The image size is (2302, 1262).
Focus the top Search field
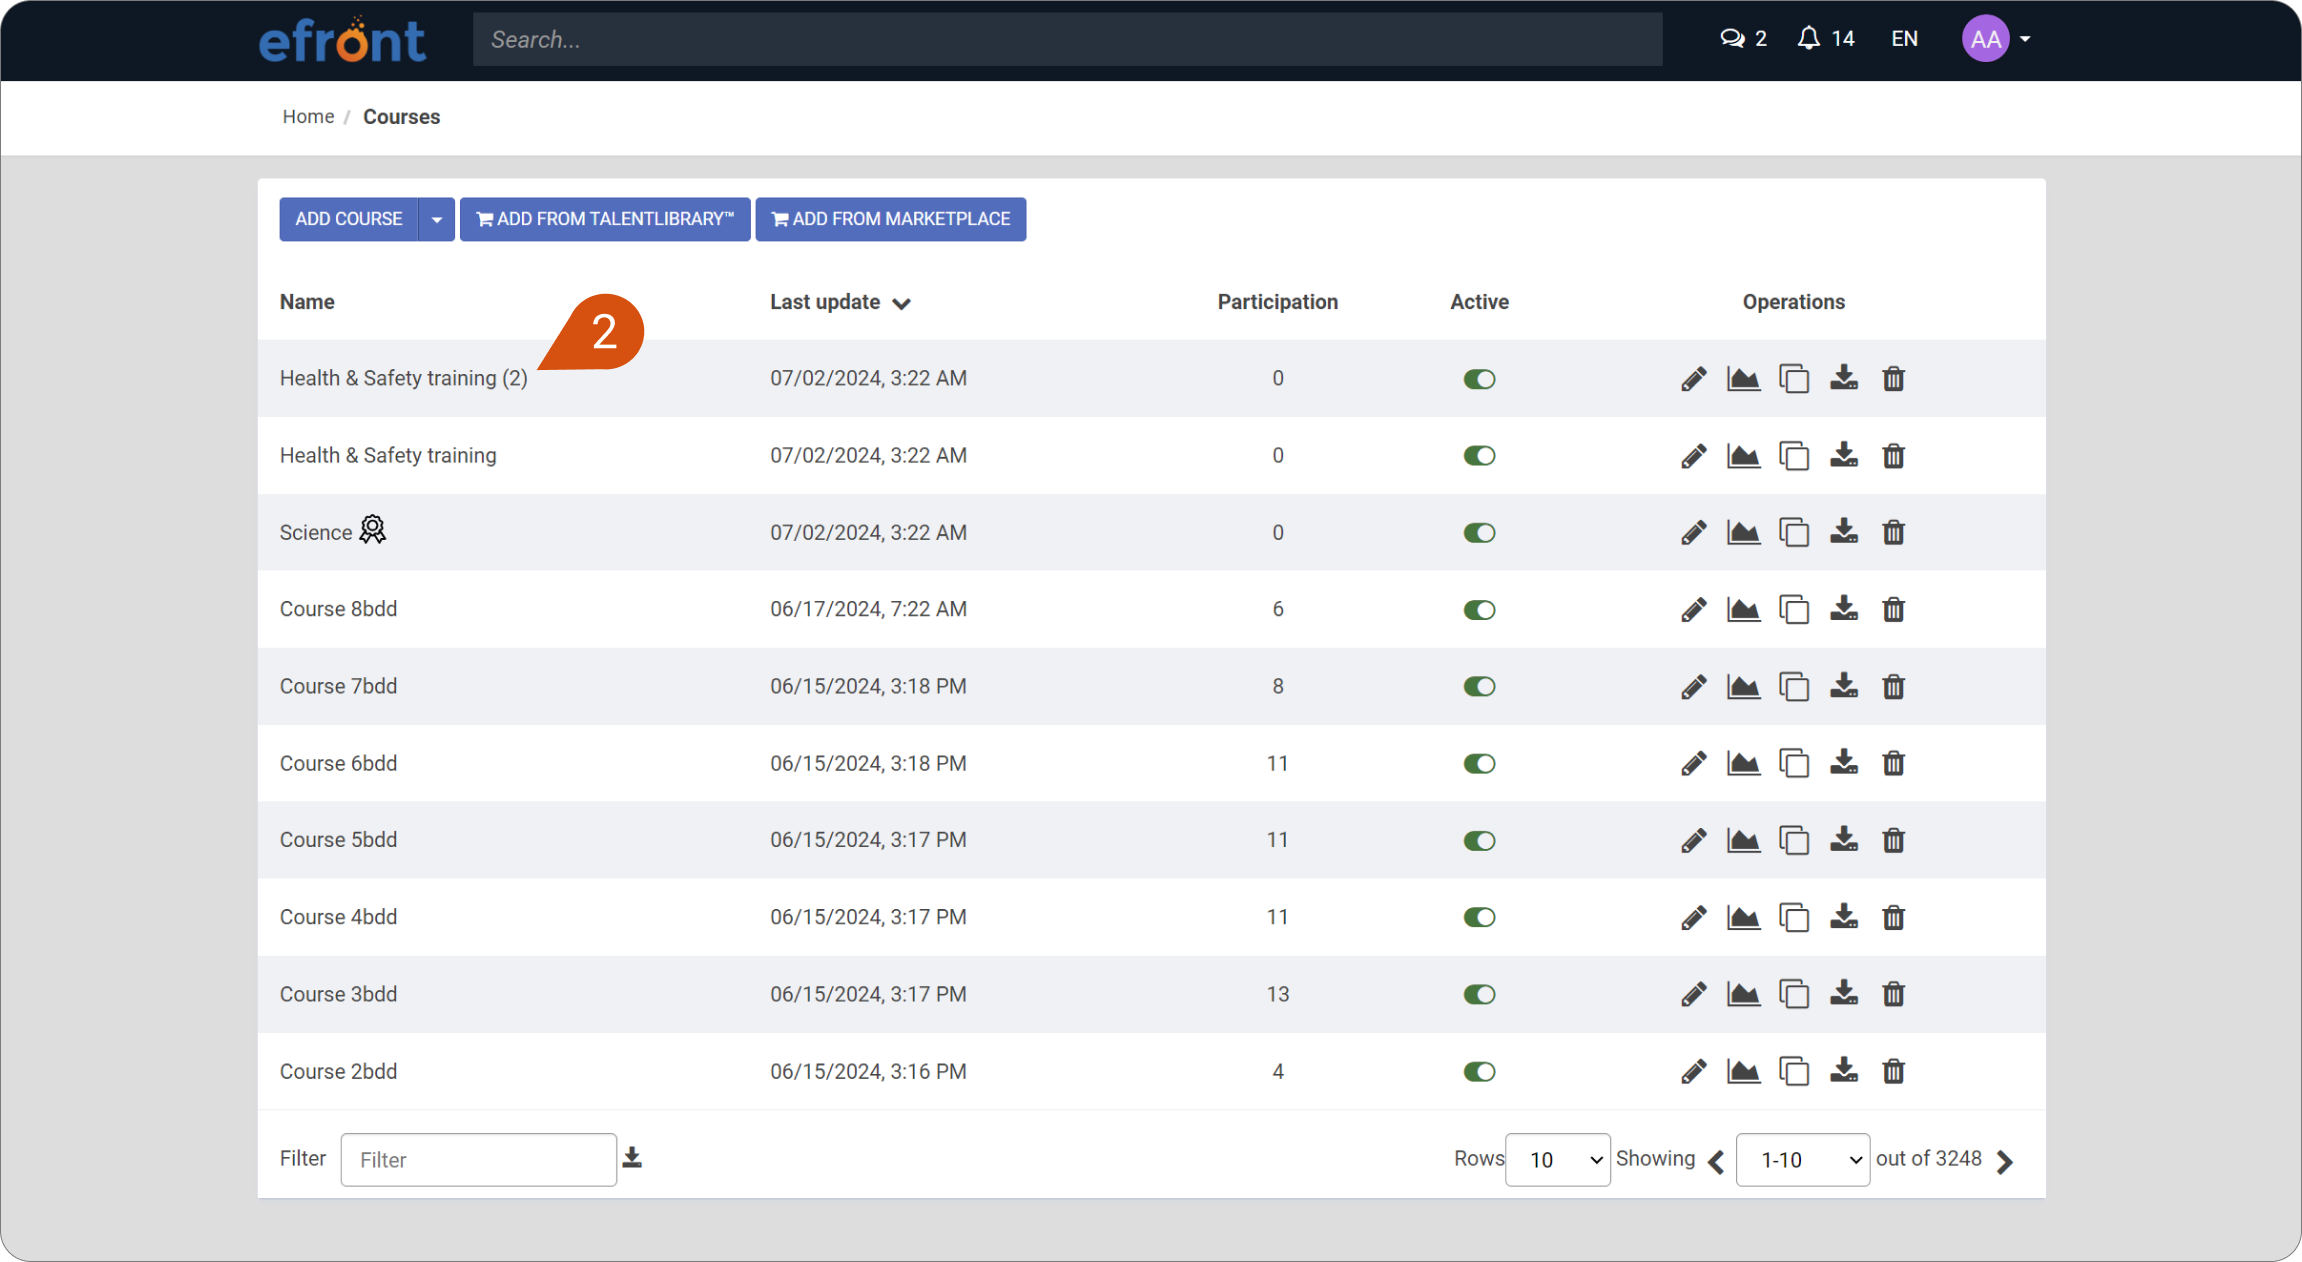pos(1067,39)
